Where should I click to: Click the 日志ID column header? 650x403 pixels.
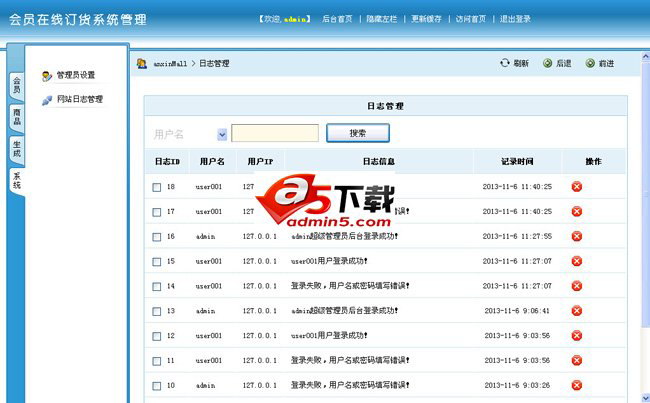pyautogui.click(x=167, y=162)
